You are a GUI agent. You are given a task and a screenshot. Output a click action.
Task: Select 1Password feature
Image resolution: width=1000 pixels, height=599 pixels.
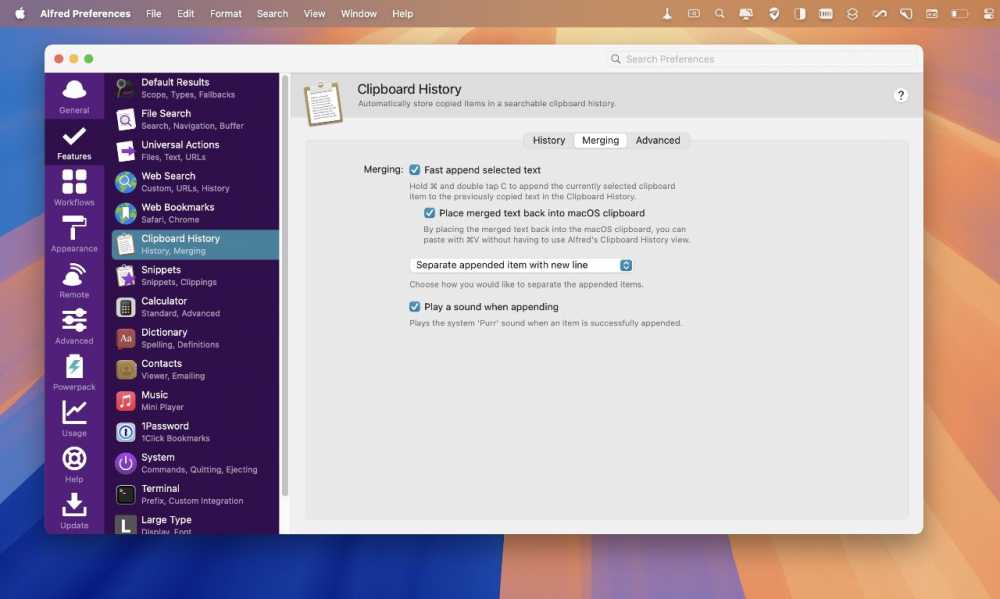click(x=195, y=432)
